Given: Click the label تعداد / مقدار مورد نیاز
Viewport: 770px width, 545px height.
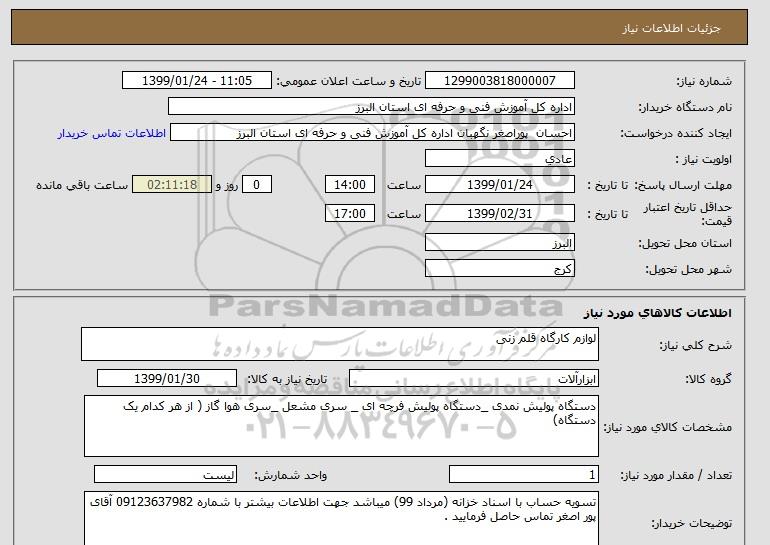Looking at the screenshot, I should (x=676, y=475).
